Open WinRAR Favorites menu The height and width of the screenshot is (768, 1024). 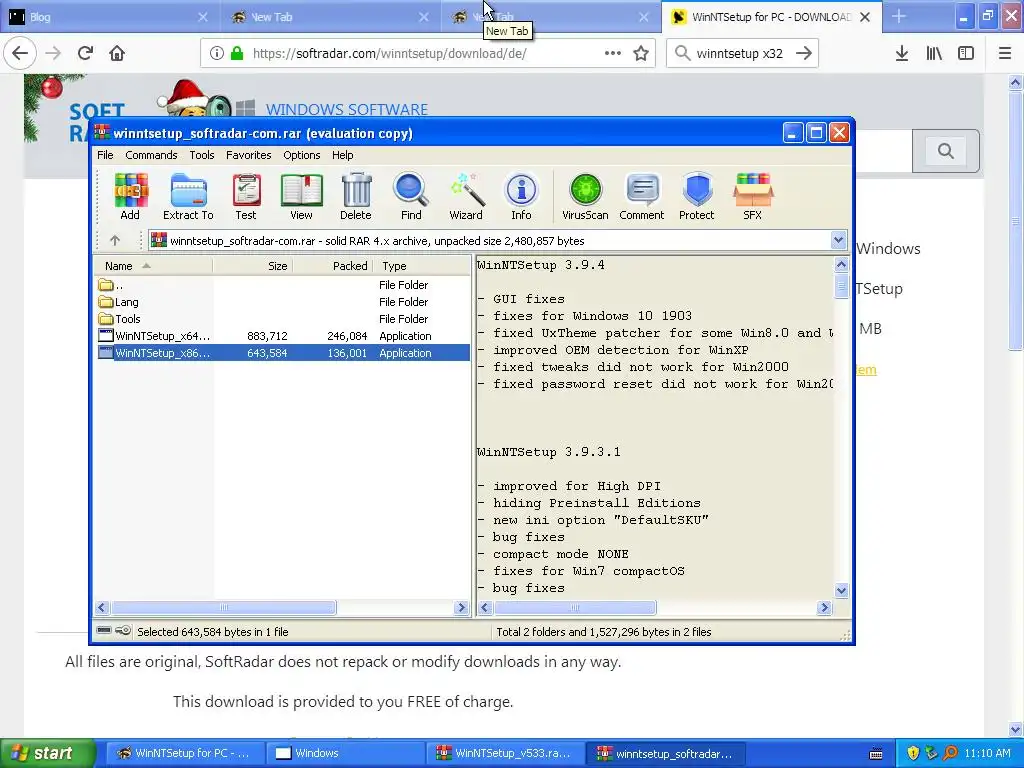[x=249, y=155]
